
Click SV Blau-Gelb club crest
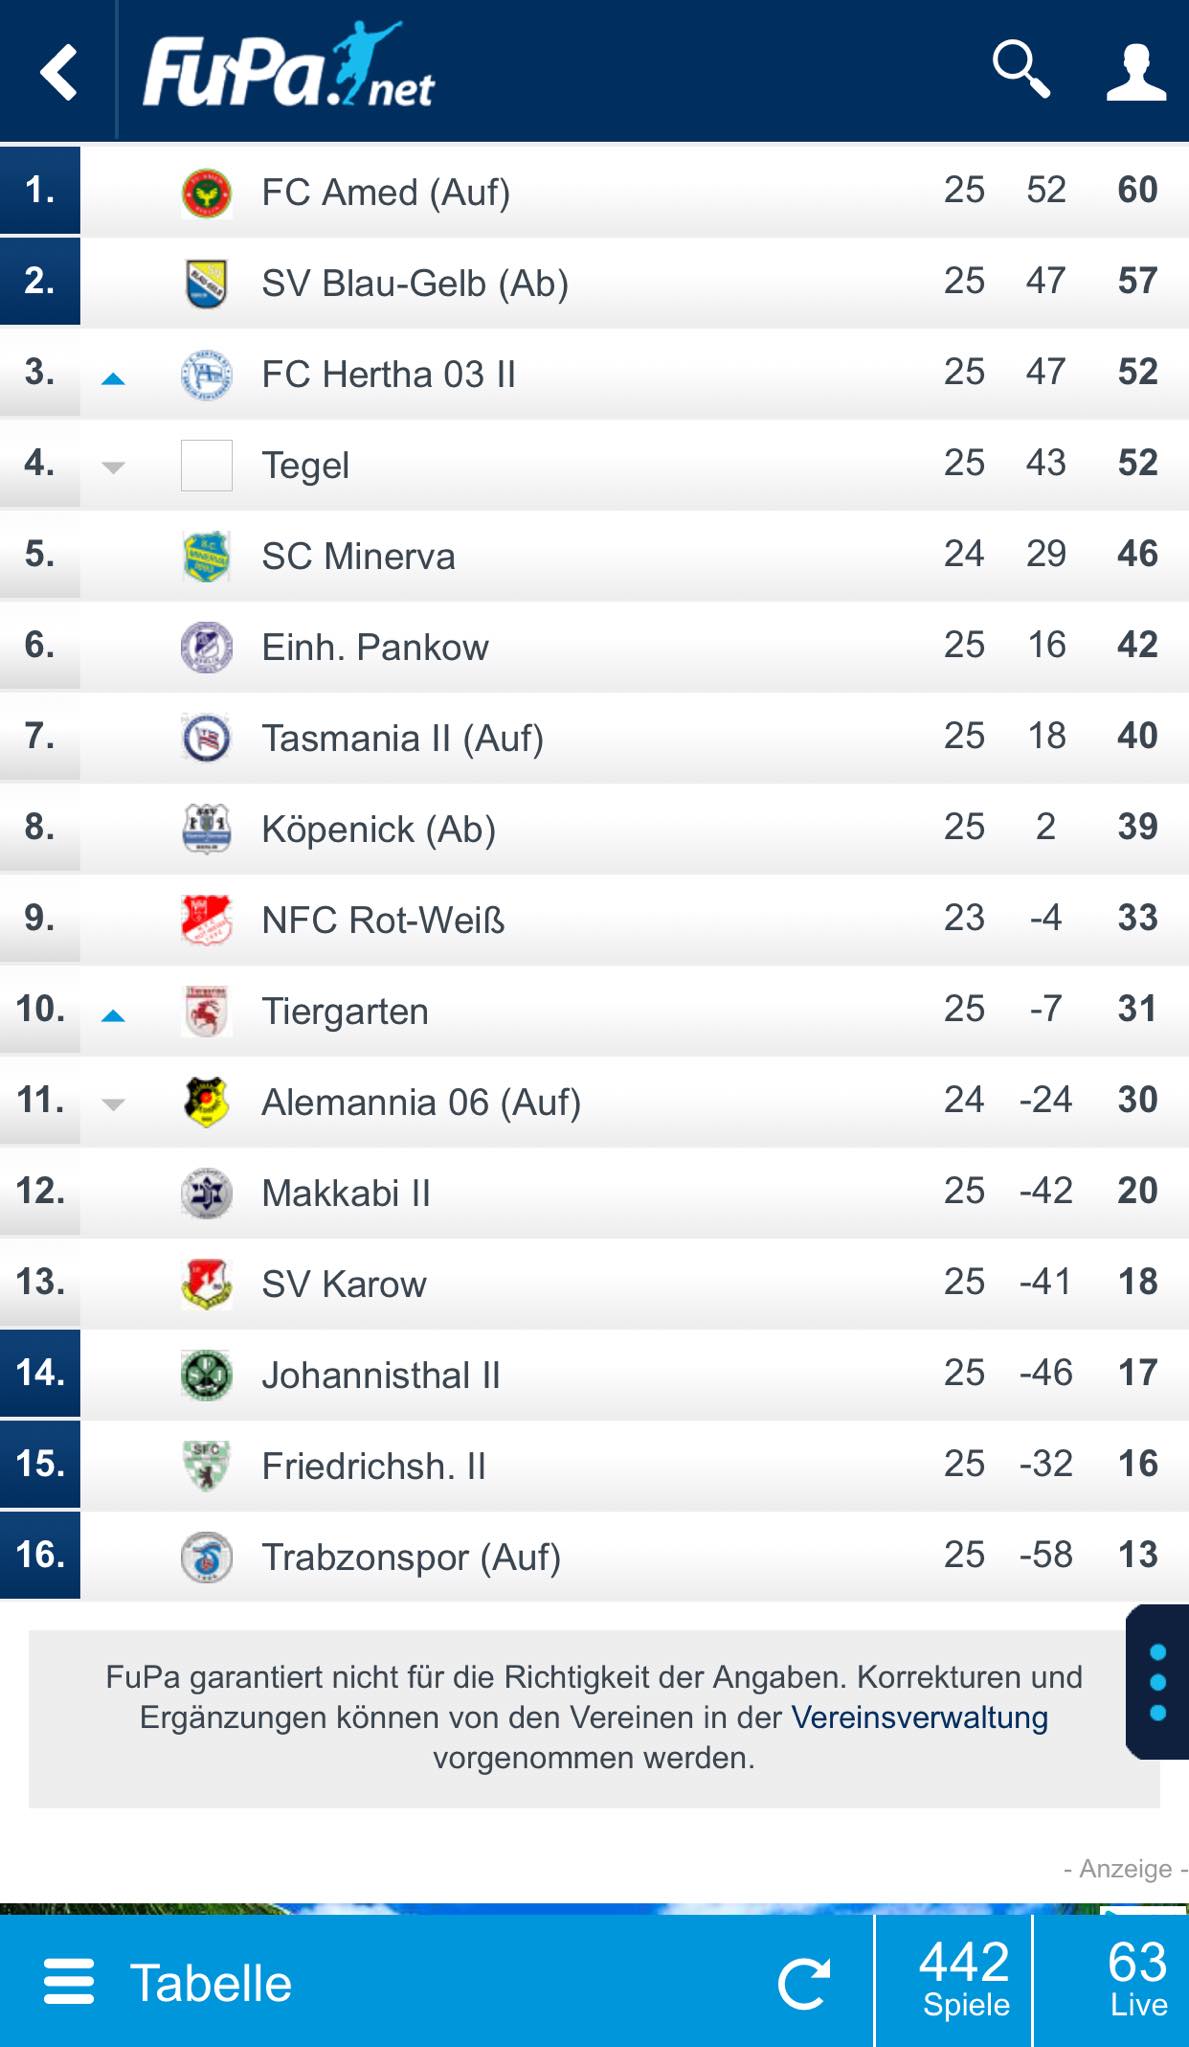tap(207, 284)
